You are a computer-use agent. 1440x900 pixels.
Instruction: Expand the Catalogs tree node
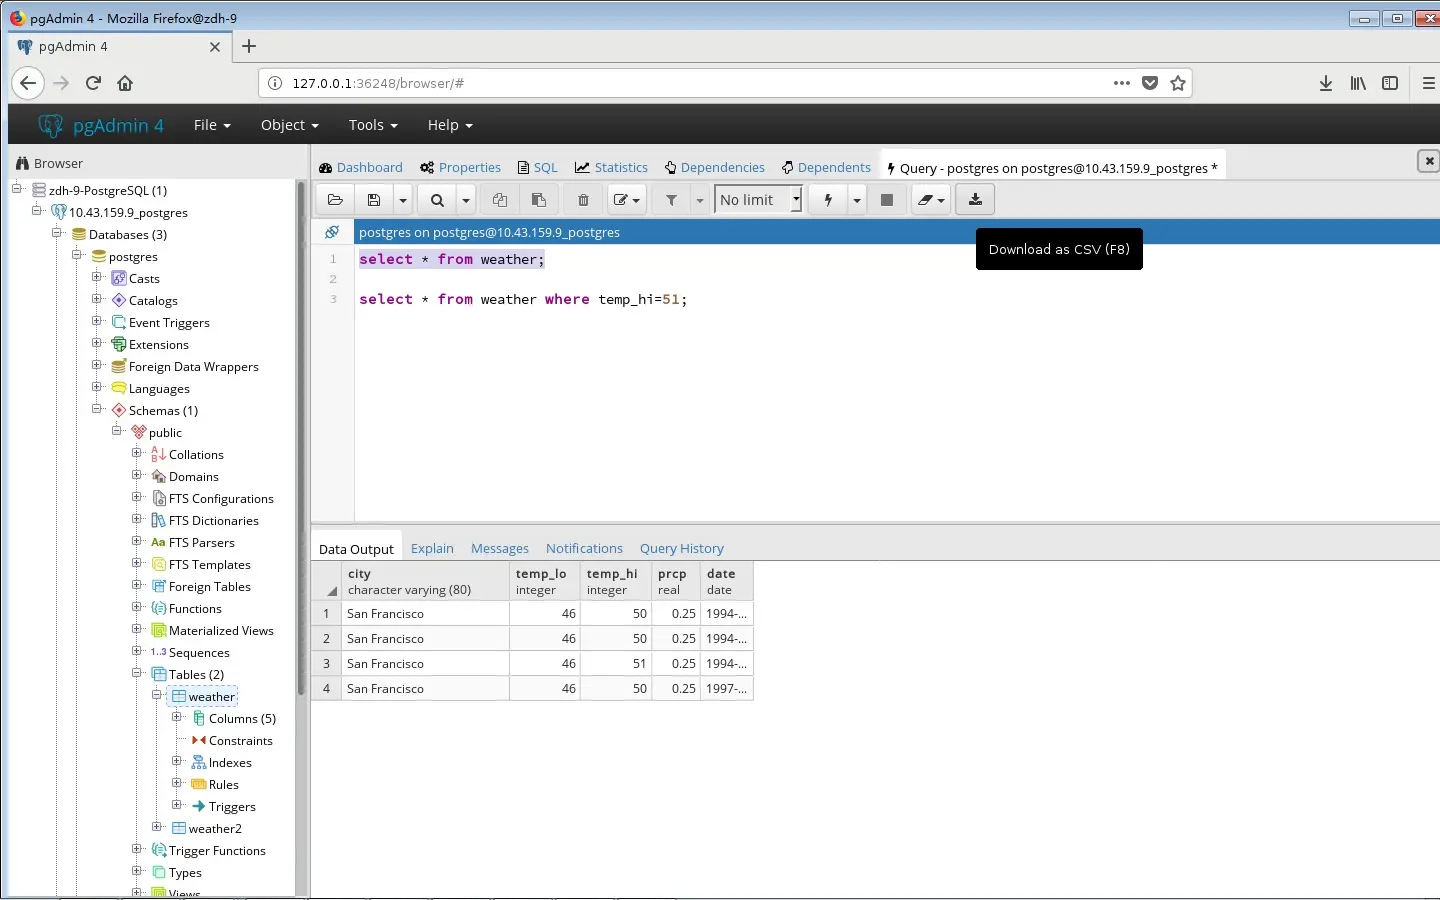[97, 299]
